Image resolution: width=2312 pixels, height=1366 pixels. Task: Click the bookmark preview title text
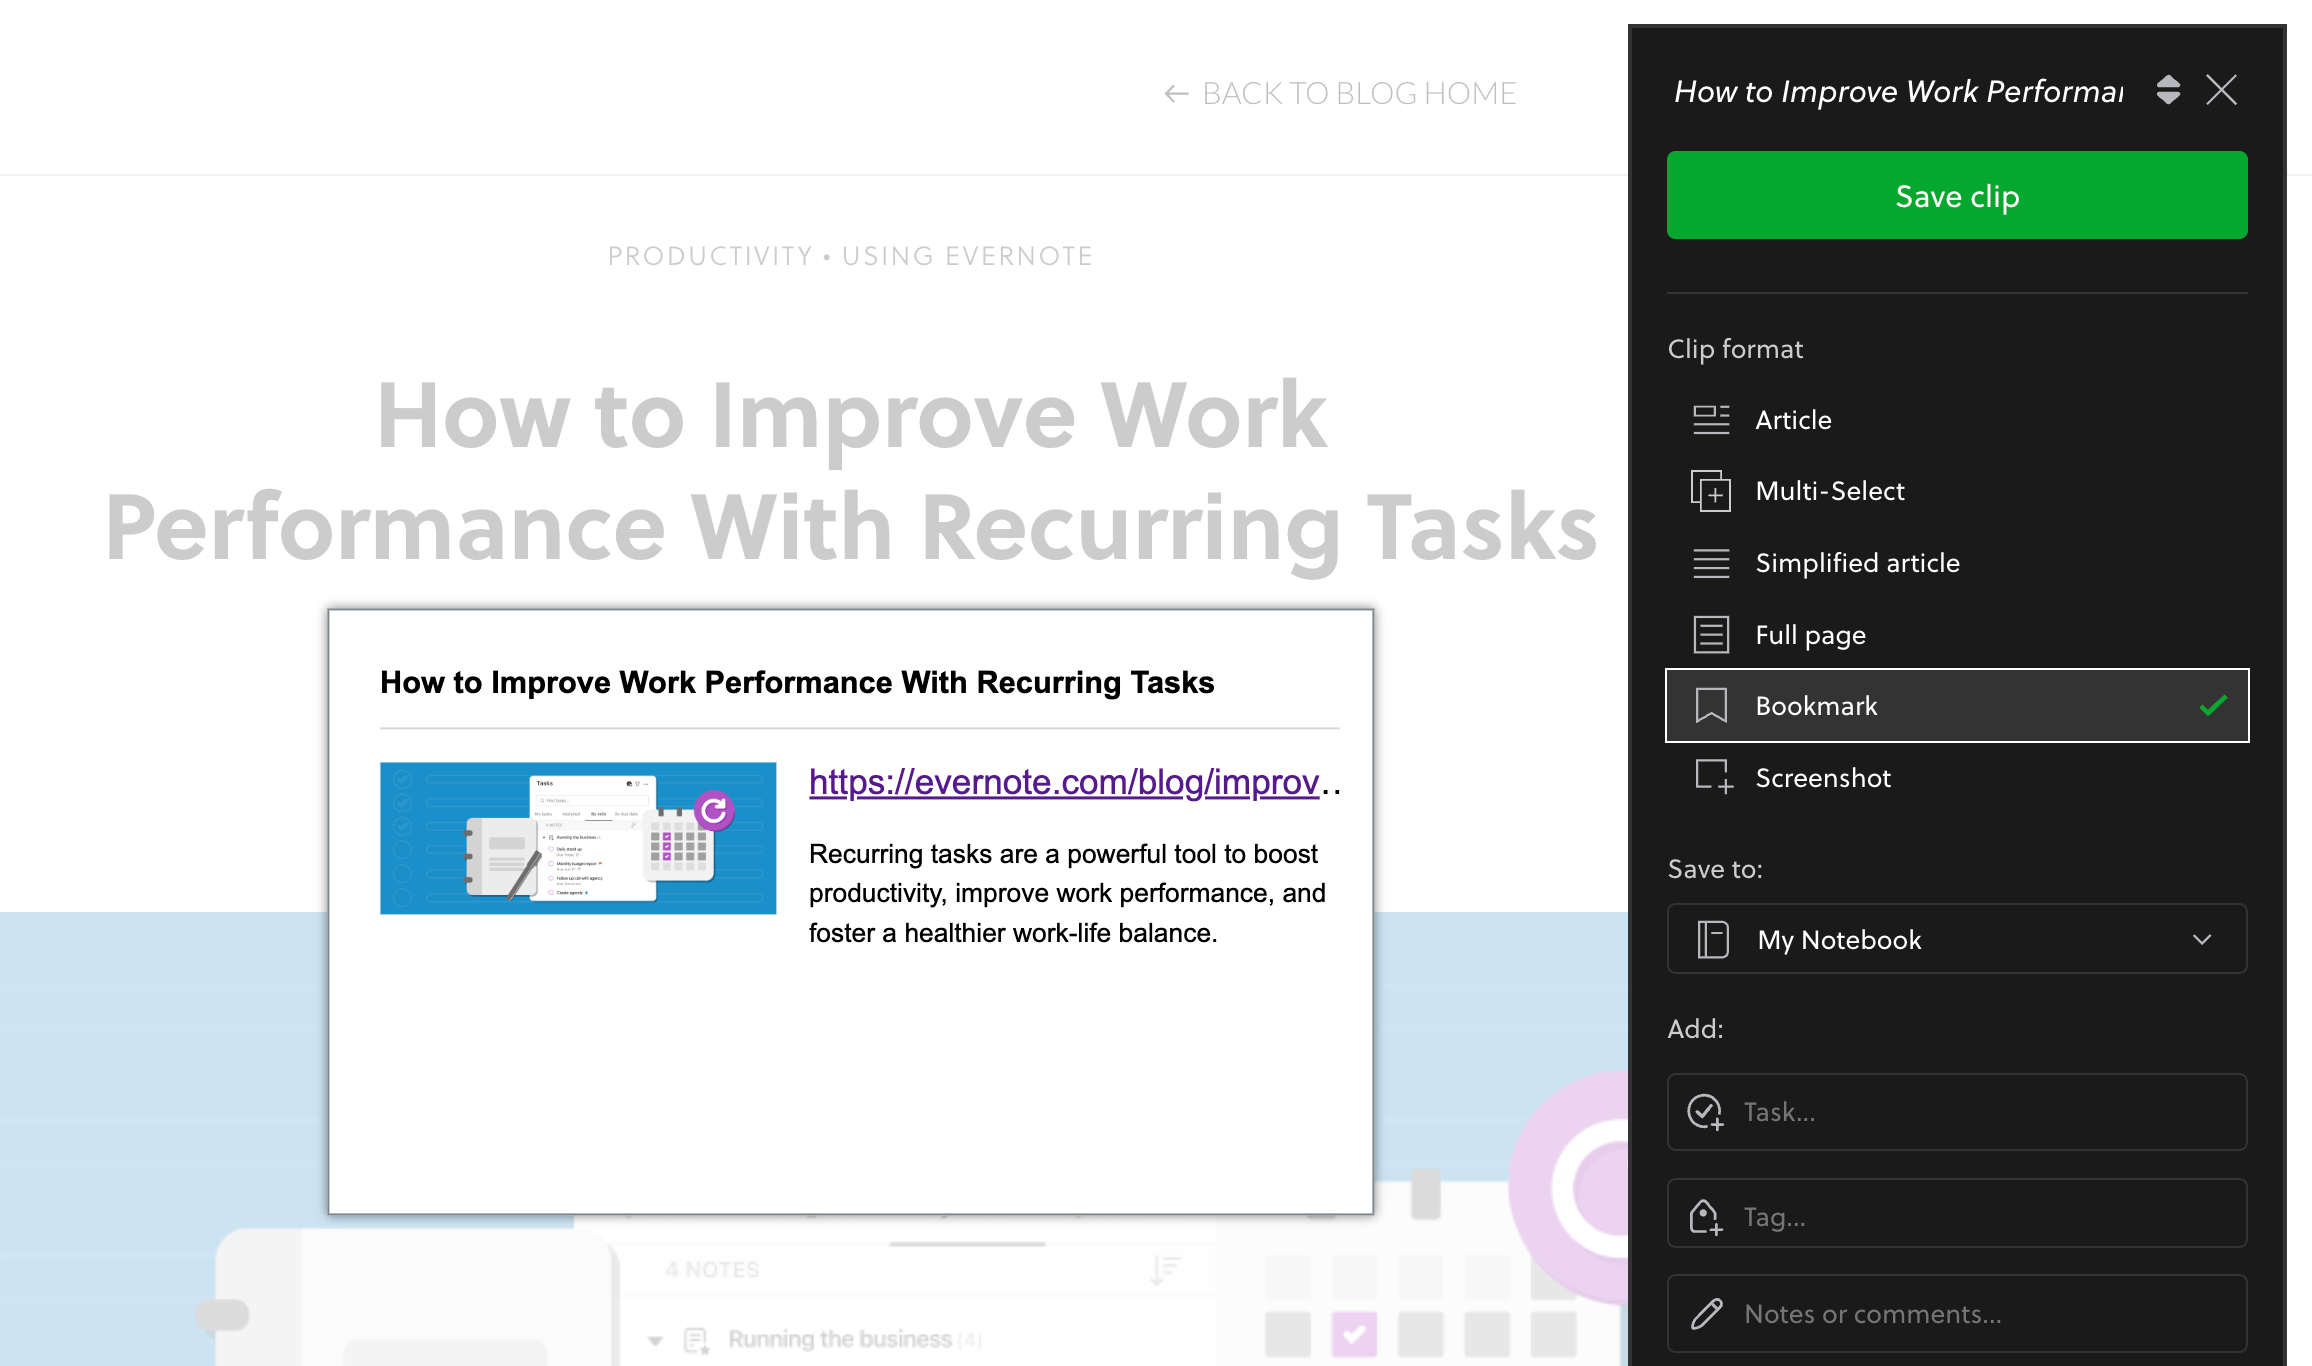pos(797,682)
